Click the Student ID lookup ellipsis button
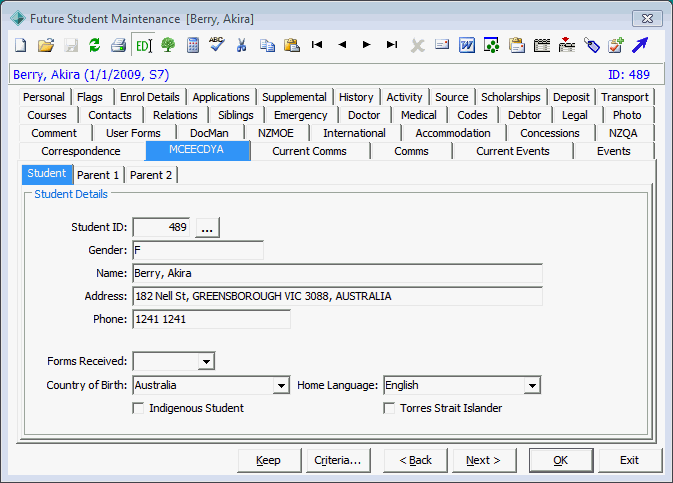 click(x=207, y=228)
